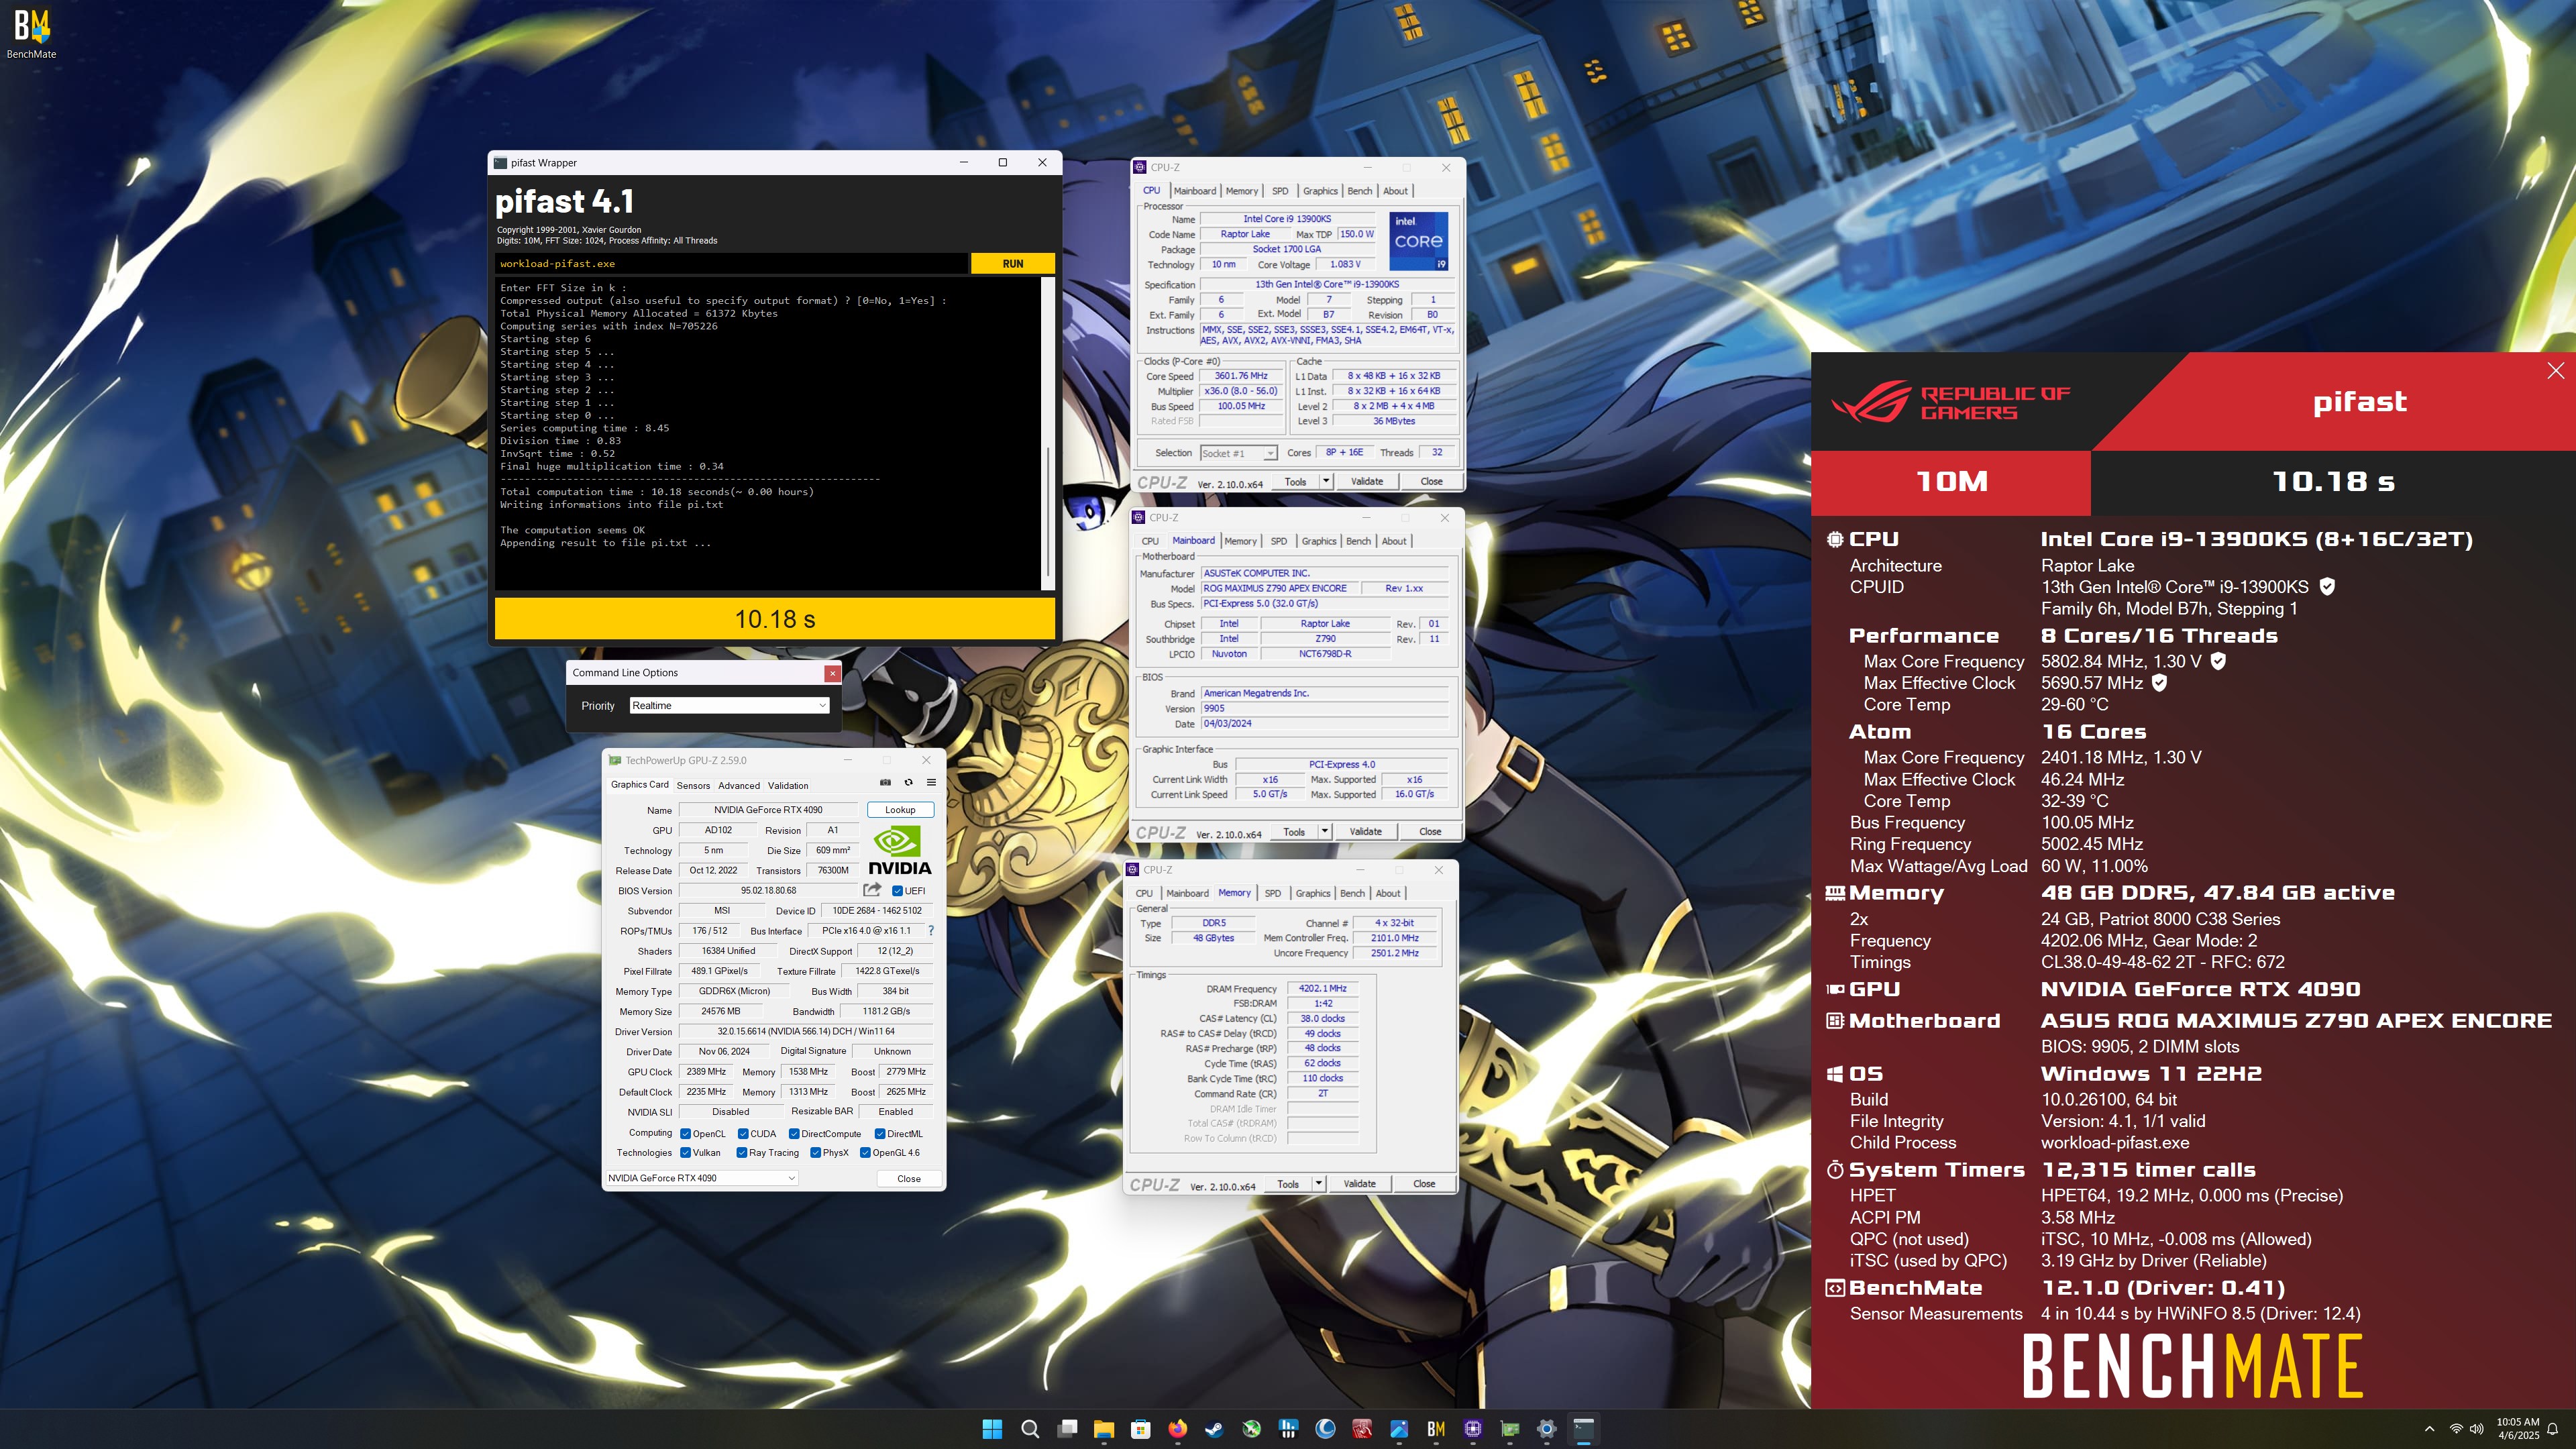Open the Photos app taskbar icon
The width and height of the screenshot is (2576, 1449).
tap(1399, 1429)
